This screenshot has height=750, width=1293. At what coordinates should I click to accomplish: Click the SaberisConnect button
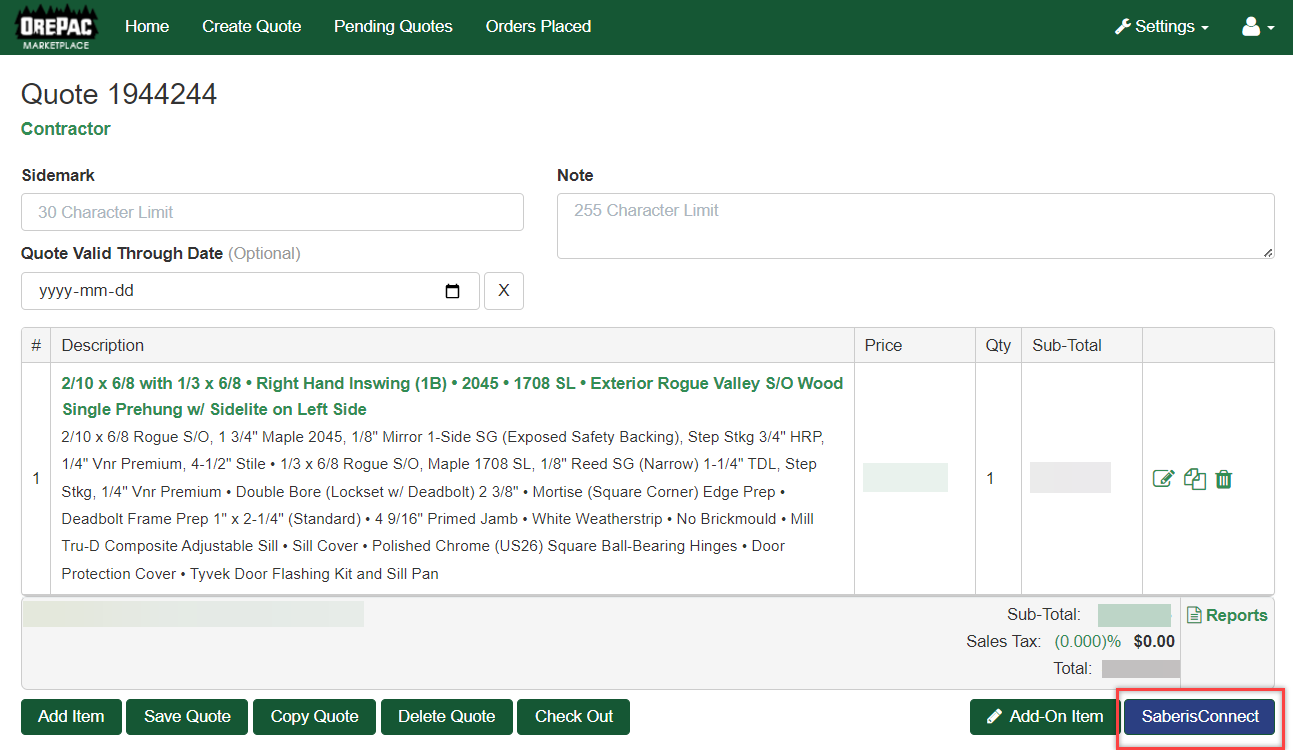click(1200, 716)
